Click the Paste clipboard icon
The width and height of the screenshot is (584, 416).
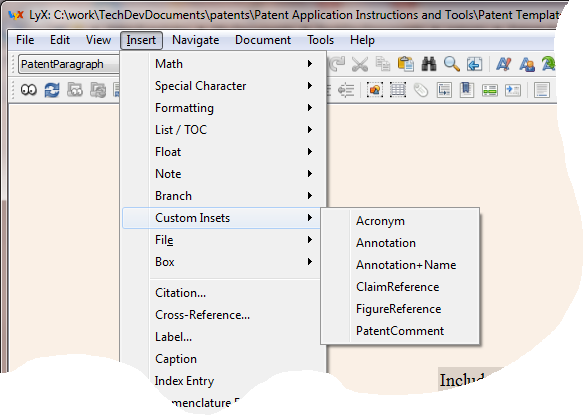click(x=406, y=64)
